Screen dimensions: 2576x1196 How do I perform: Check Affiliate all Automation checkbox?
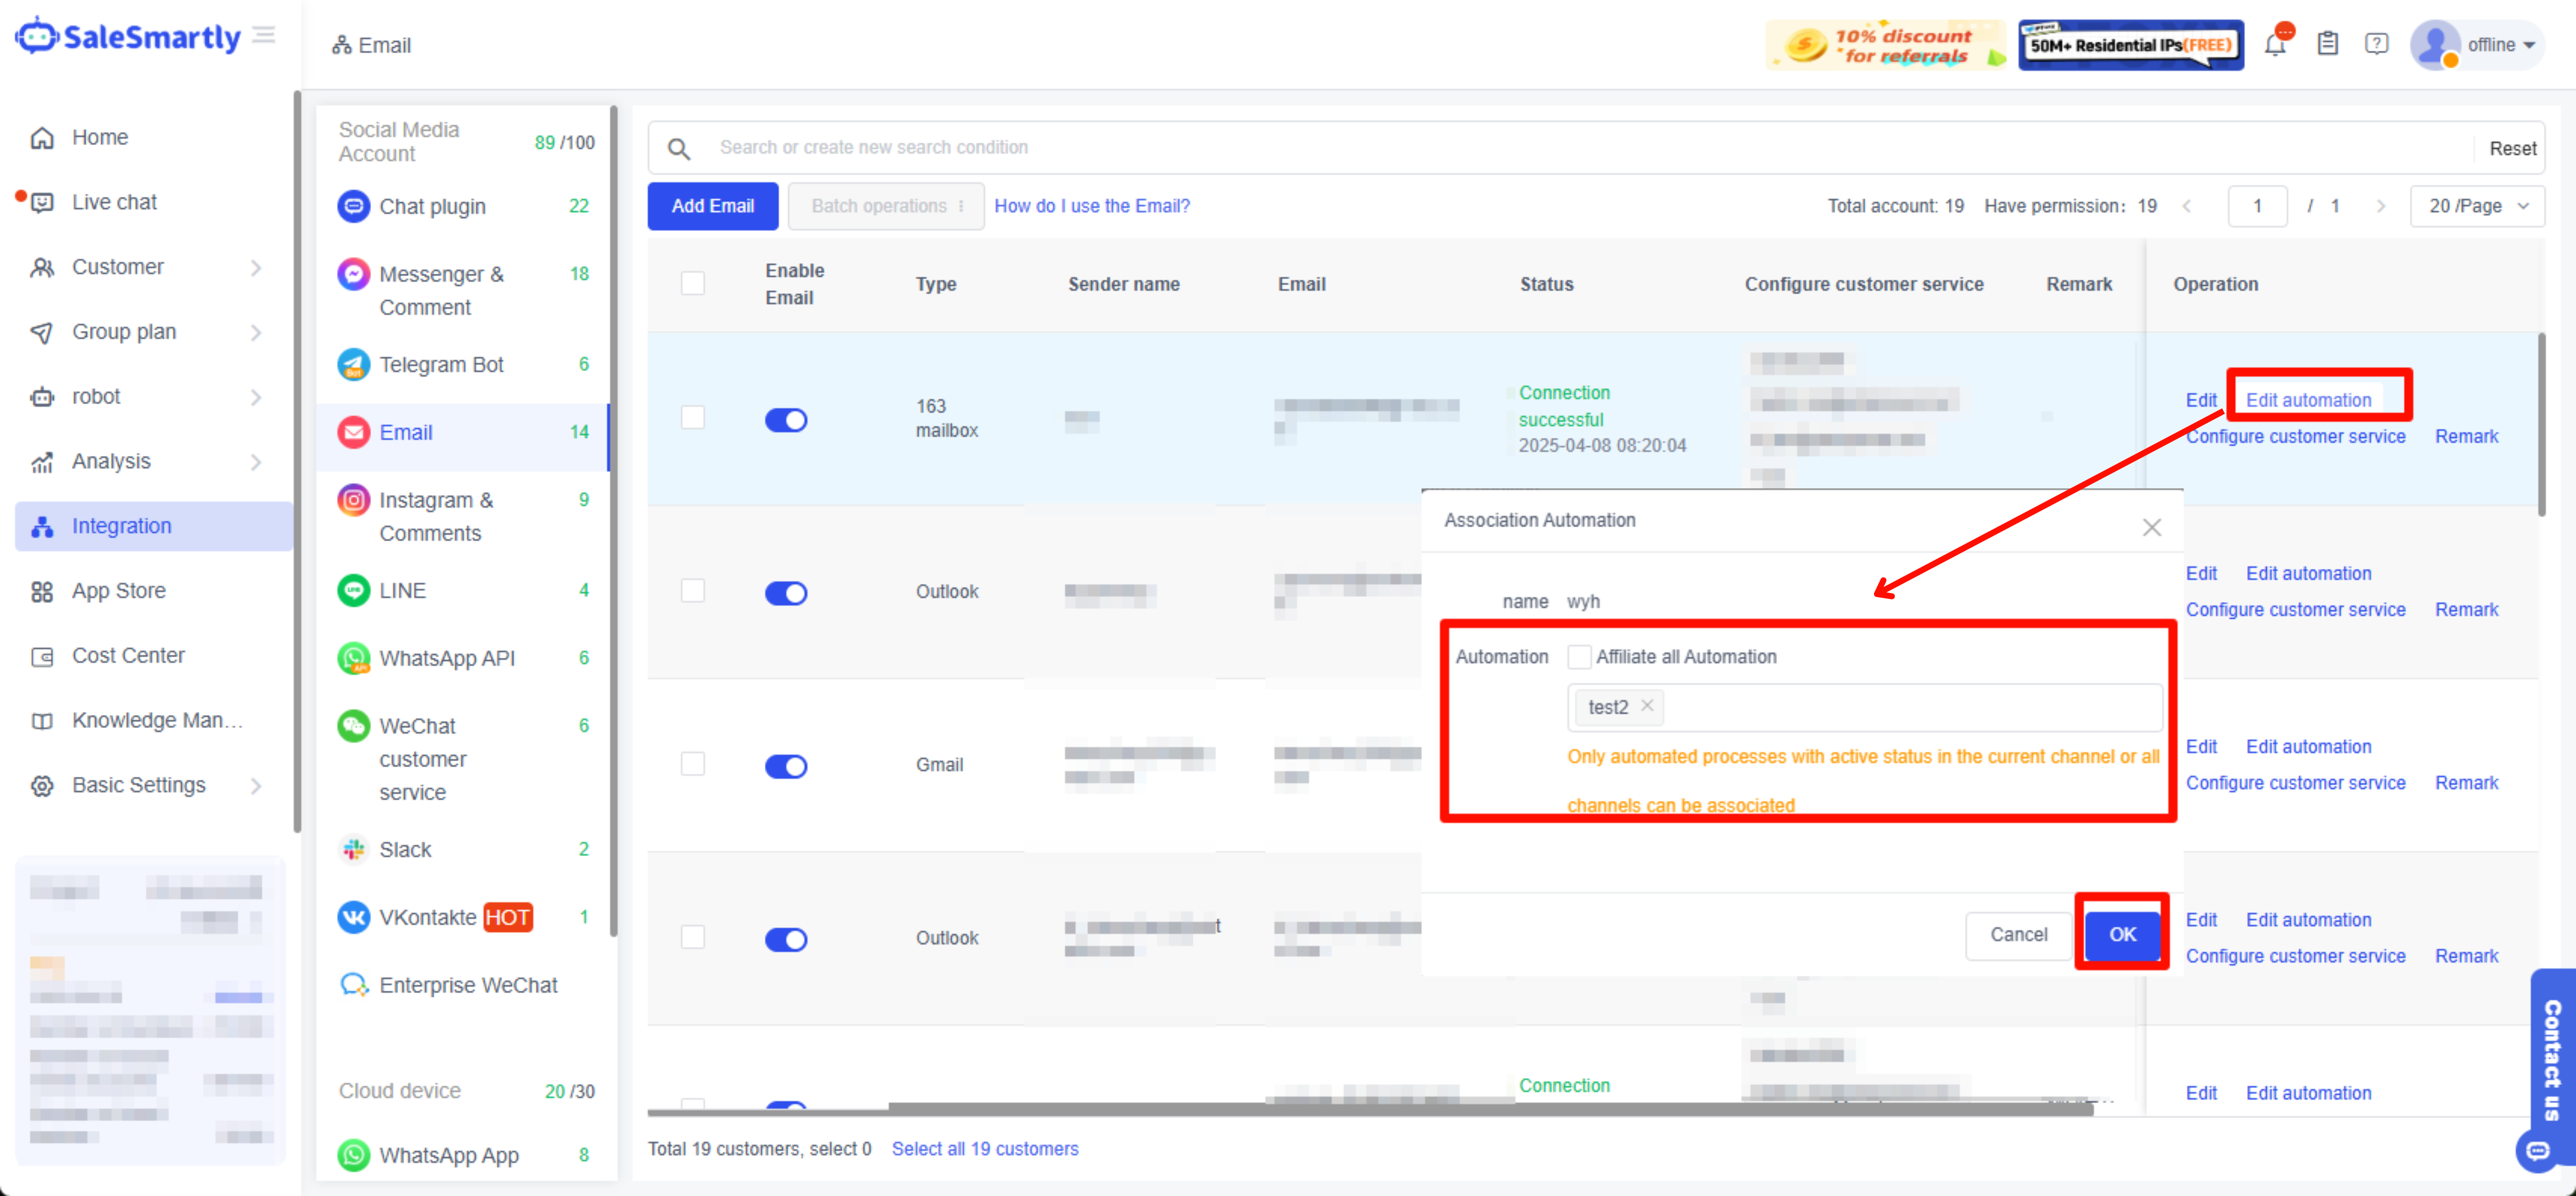1579,657
